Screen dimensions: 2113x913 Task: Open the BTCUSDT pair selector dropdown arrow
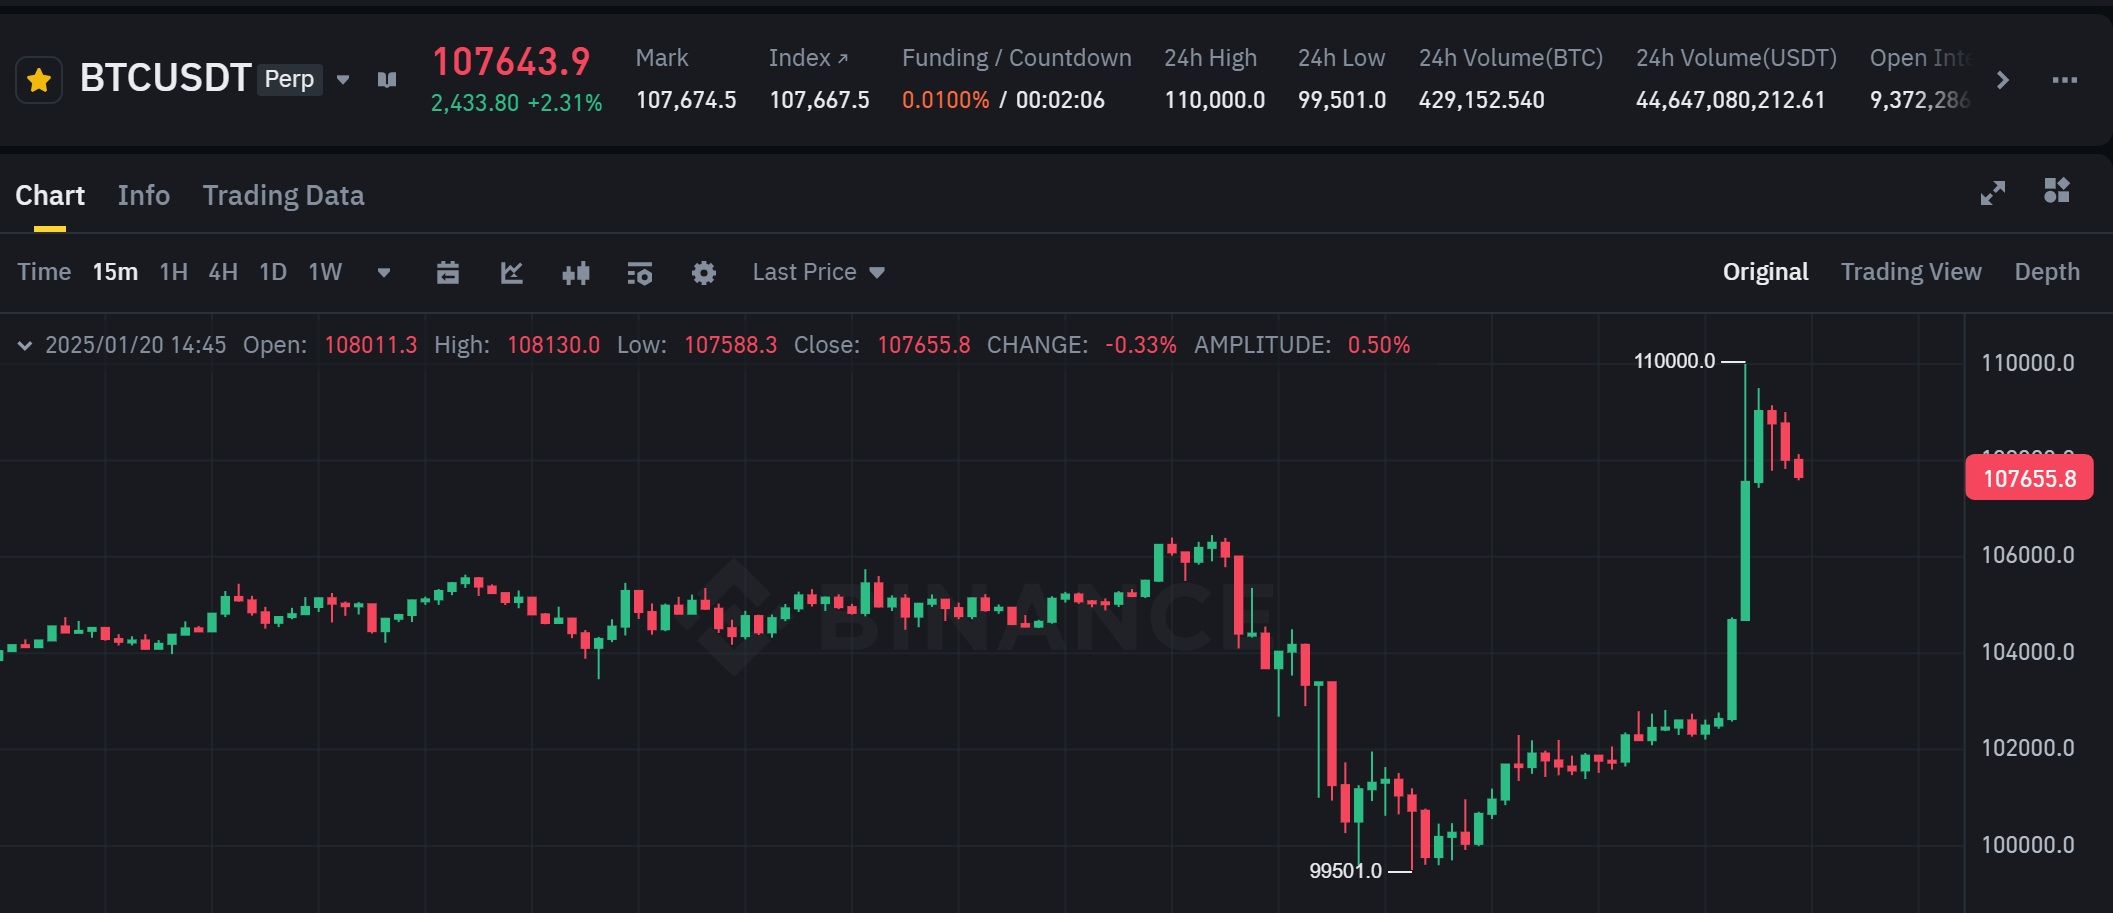[343, 79]
